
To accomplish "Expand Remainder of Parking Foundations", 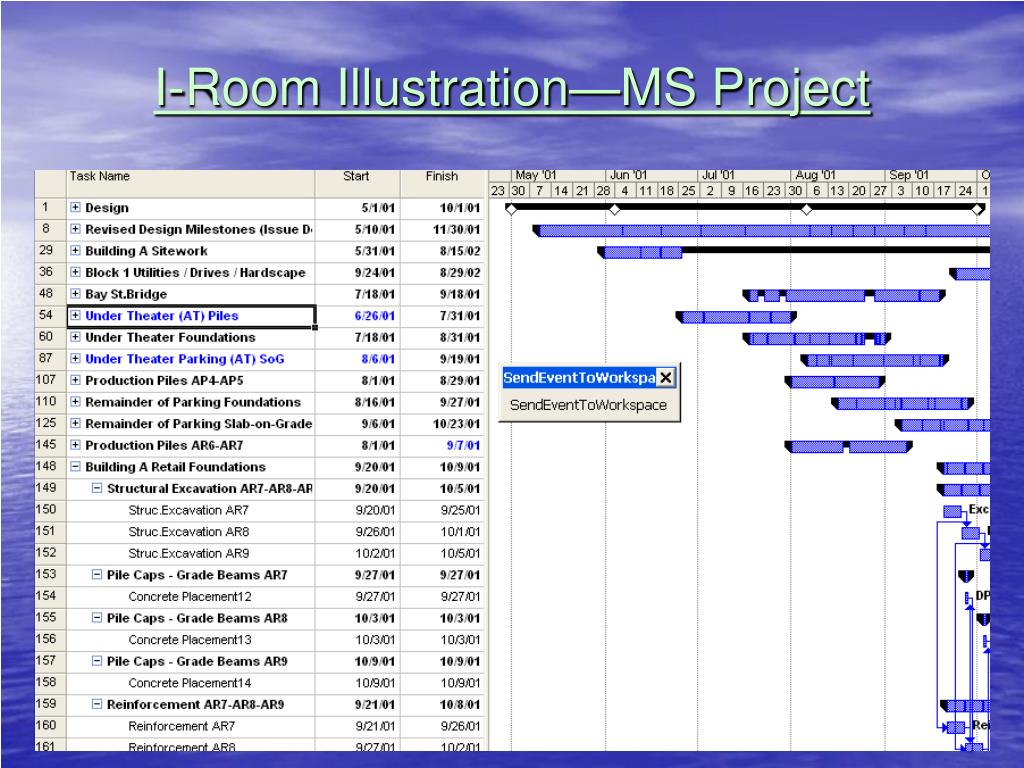I will pos(75,401).
